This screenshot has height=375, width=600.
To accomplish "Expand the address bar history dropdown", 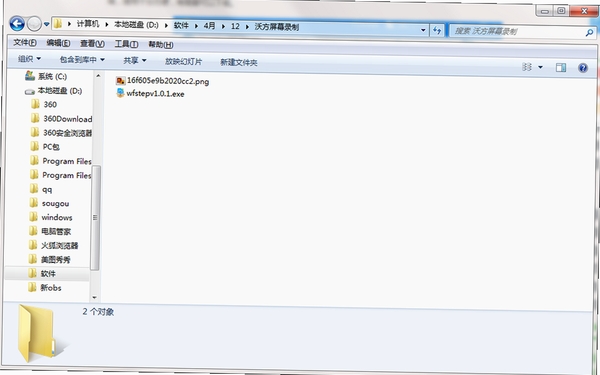I will point(423,30).
